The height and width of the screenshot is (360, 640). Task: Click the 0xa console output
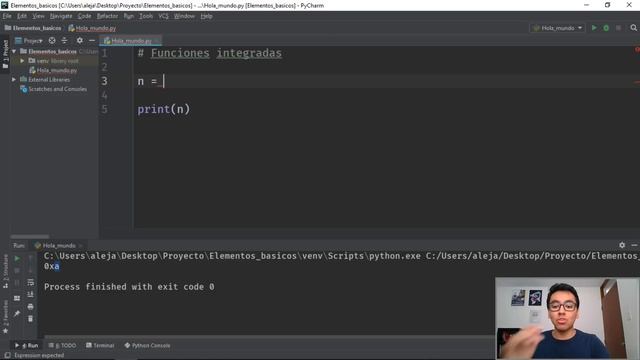(x=52, y=266)
